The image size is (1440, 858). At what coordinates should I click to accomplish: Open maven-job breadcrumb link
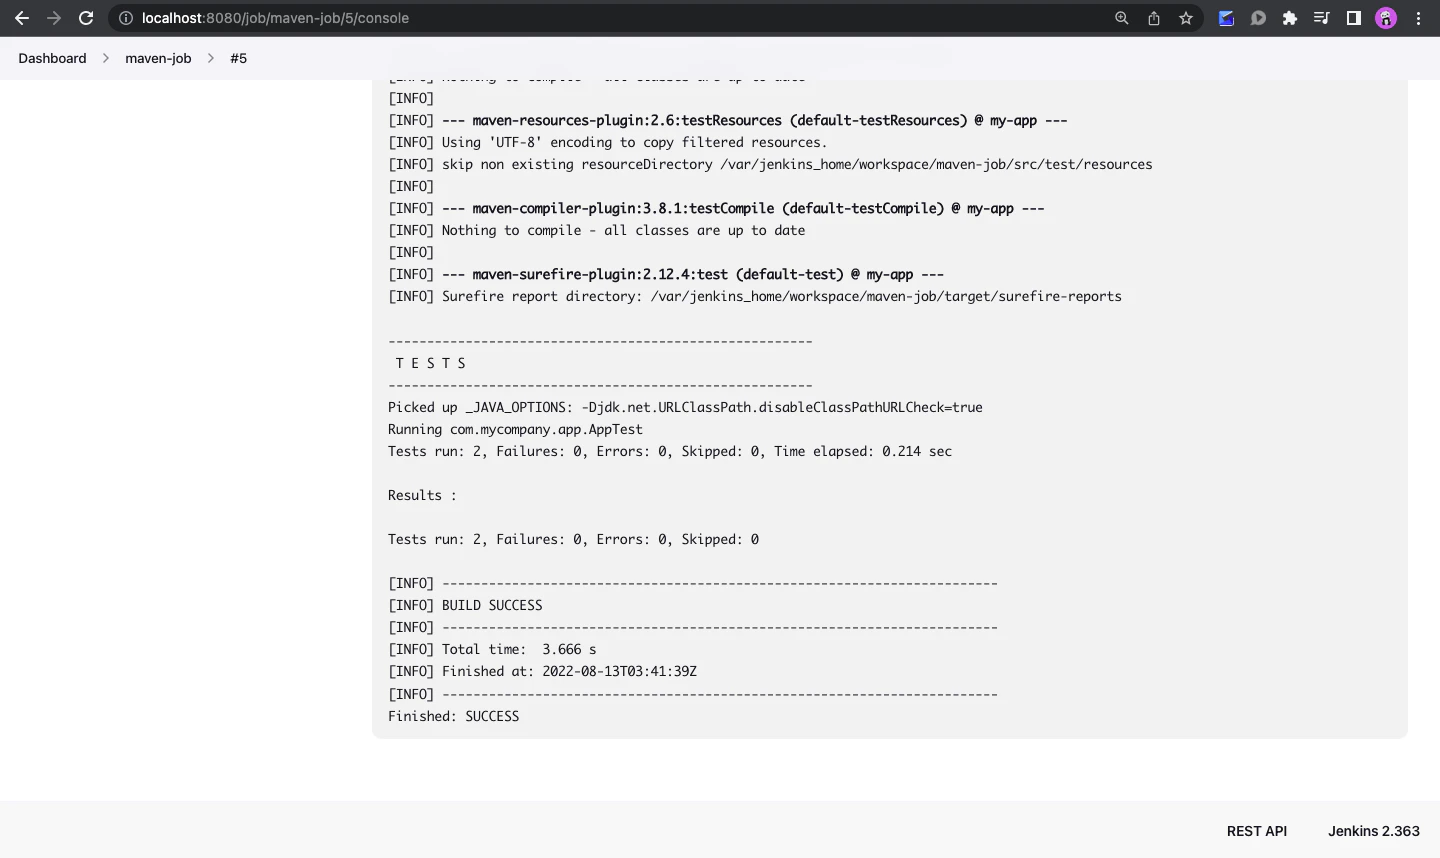tap(158, 58)
